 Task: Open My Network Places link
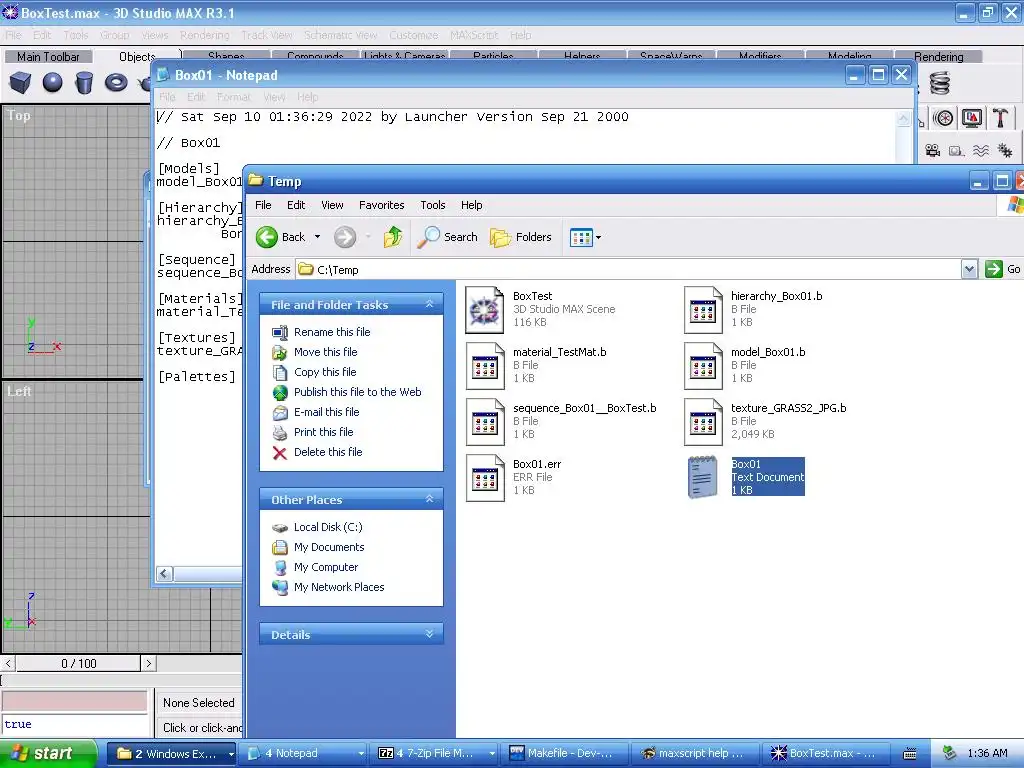339,587
